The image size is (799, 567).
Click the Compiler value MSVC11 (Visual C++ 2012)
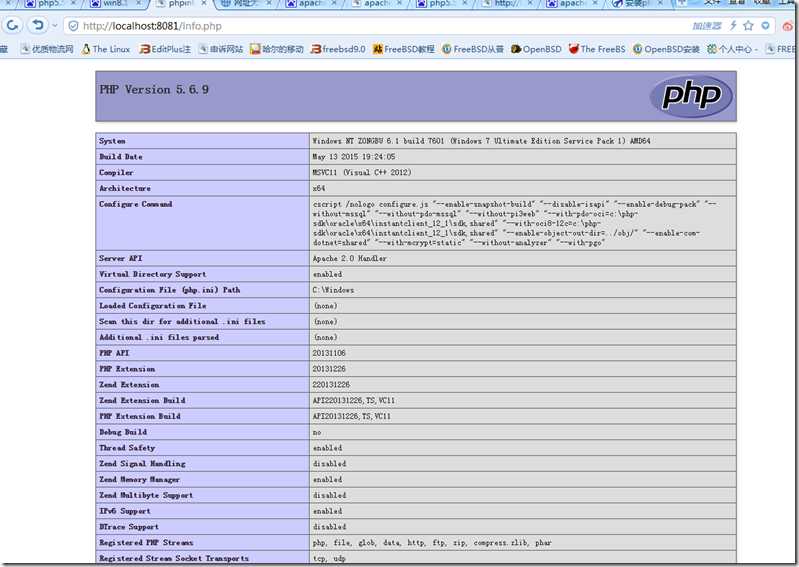[x=362, y=173]
